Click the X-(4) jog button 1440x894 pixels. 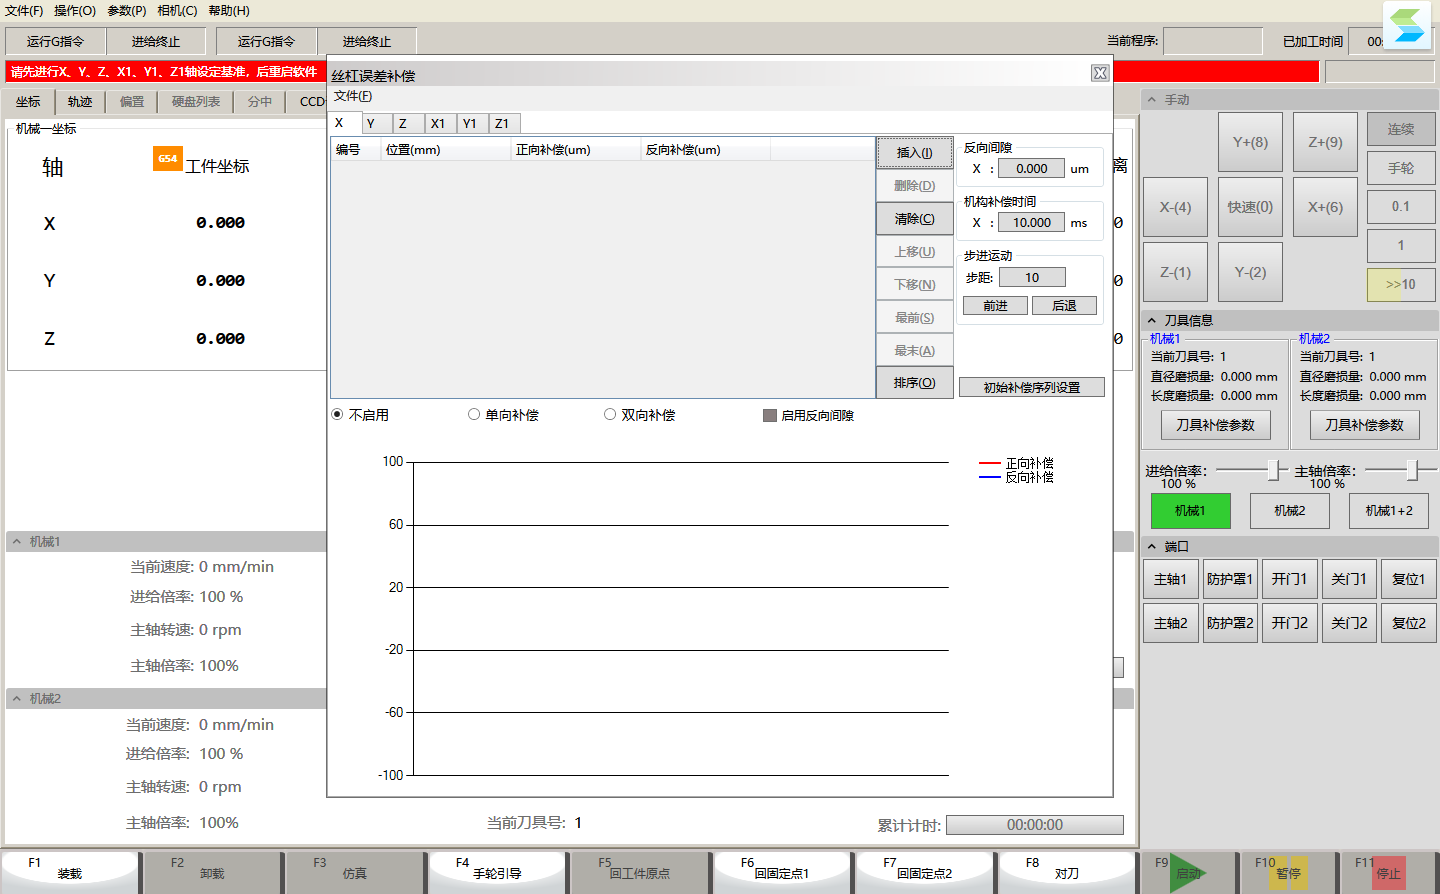[x=1175, y=207]
